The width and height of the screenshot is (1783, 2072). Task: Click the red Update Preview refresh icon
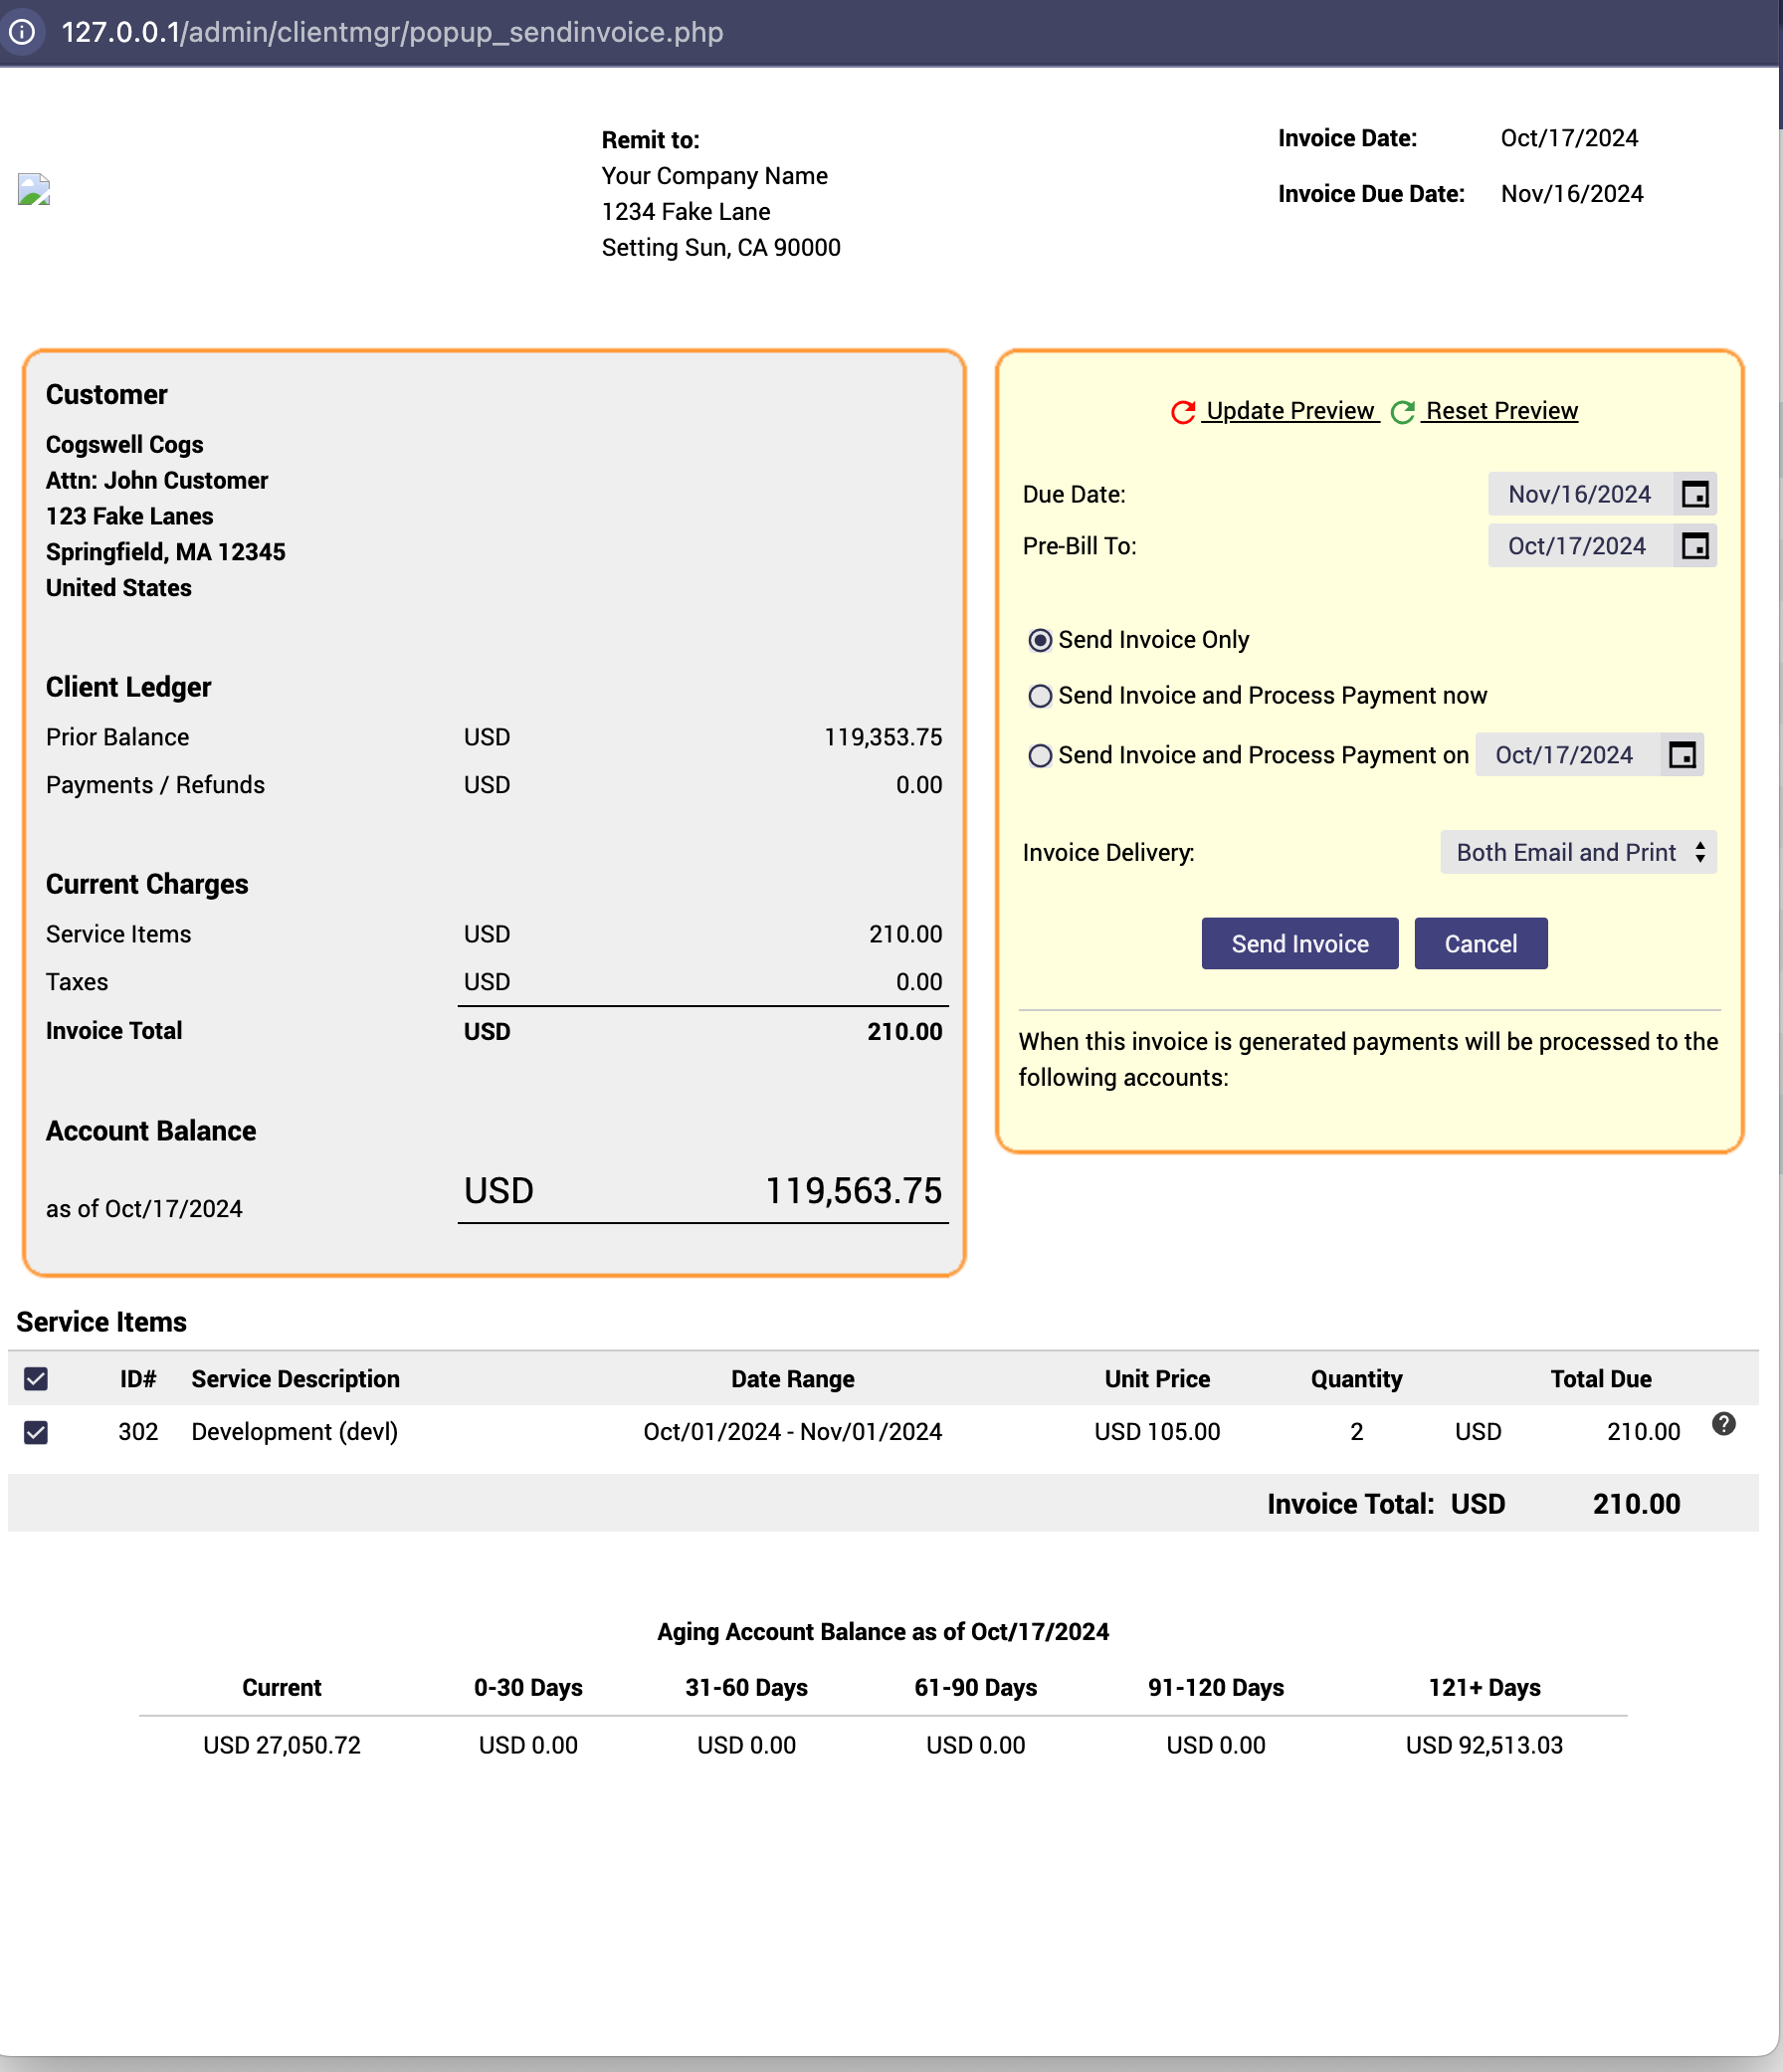pyautogui.click(x=1183, y=412)
